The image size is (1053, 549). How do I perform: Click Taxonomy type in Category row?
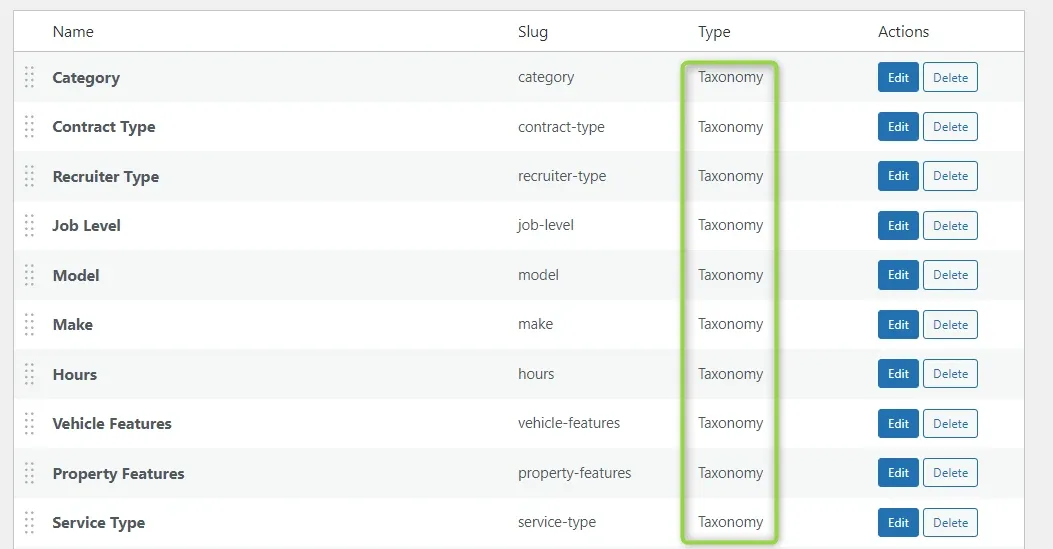[x=730, y=77]
